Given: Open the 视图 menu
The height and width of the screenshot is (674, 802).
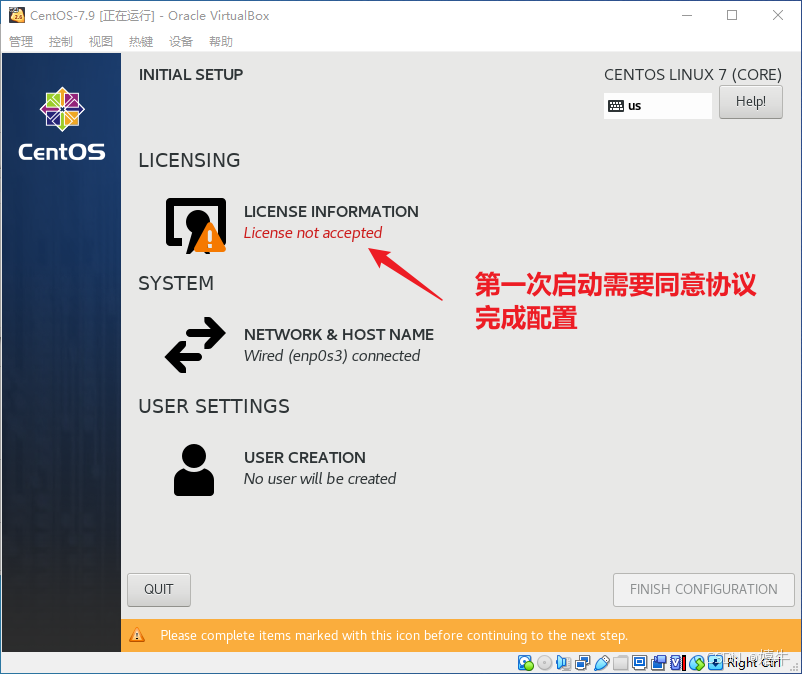Looking at the screenshot, I should click(x=101, y=41).
